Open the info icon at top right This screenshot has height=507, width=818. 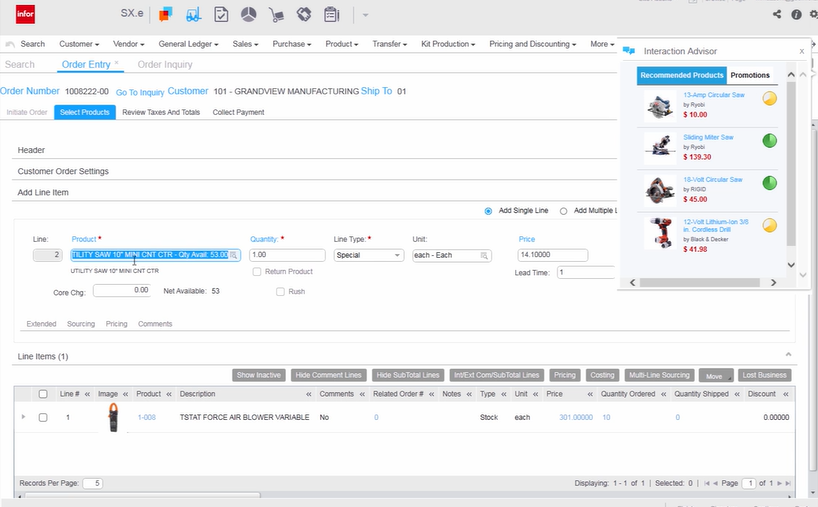coord(796,15)
